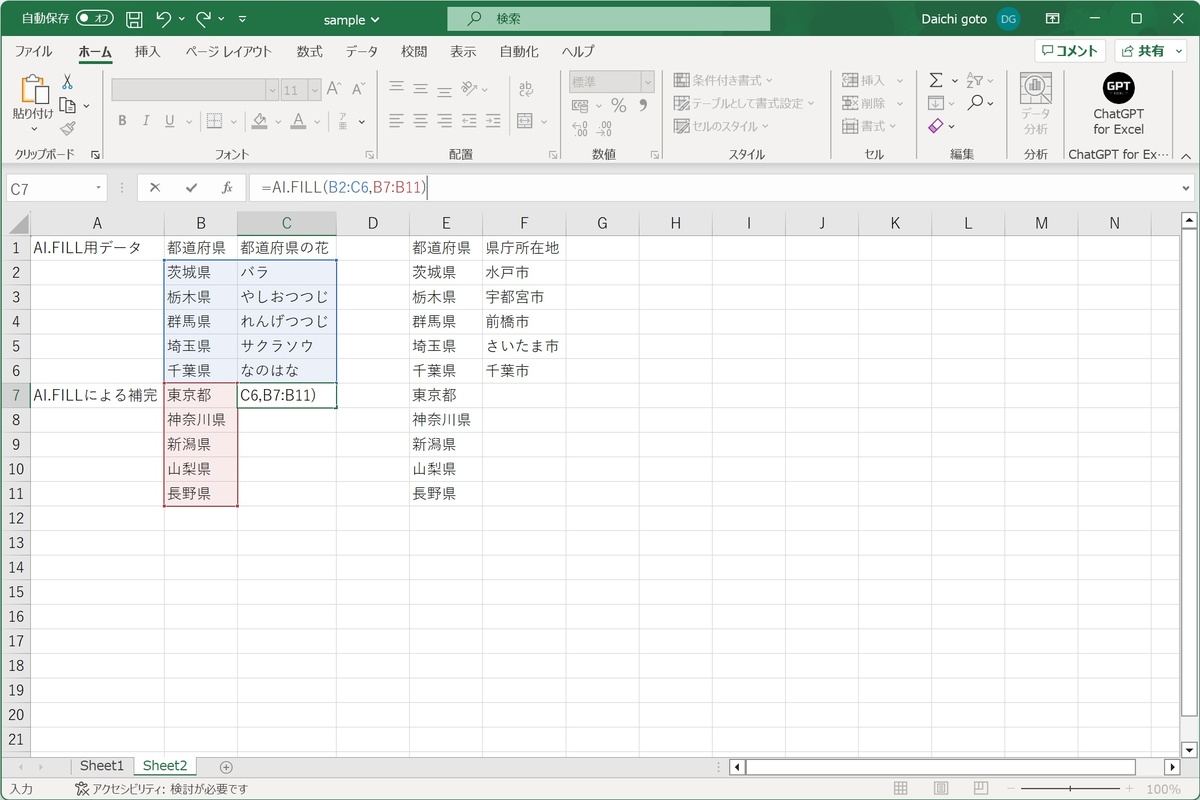This screenshot has height=800, width=1200.
Task: Open テーブルとして書式設定 dropdown
Action: (744, 103)
